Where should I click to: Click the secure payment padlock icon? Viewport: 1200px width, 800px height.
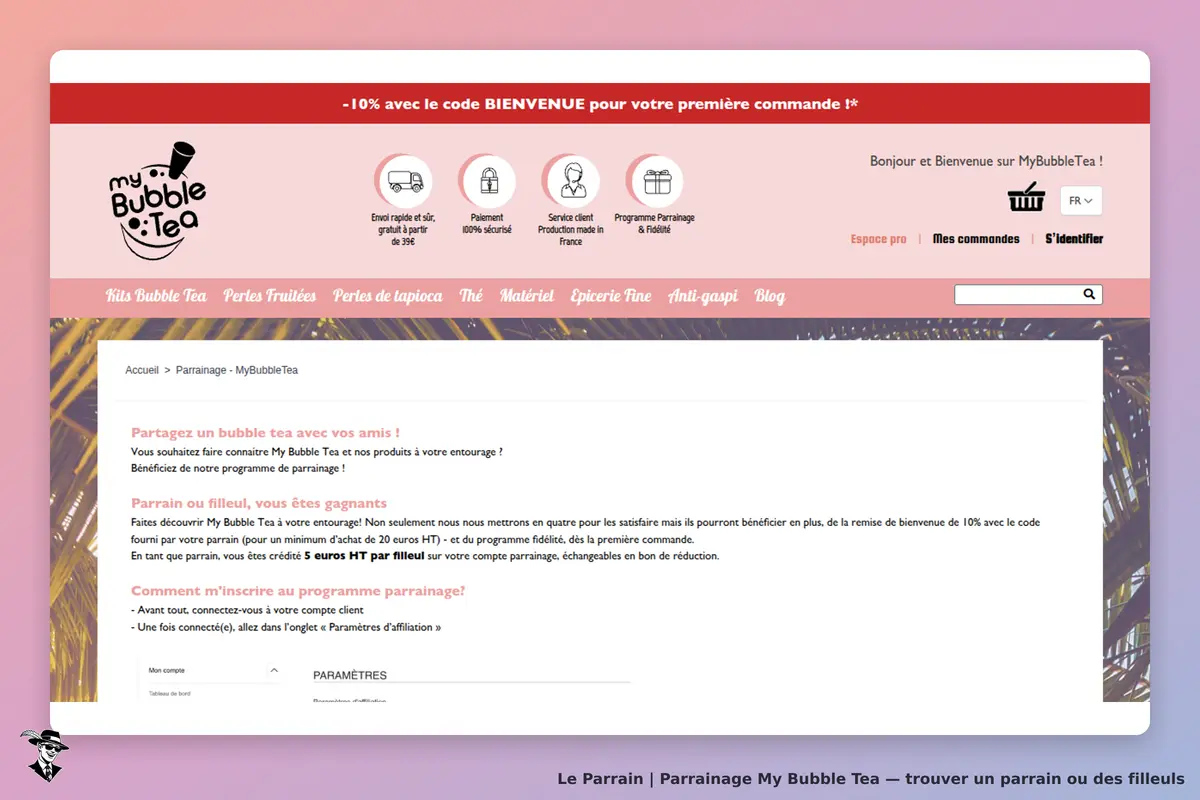click(488, 182)
